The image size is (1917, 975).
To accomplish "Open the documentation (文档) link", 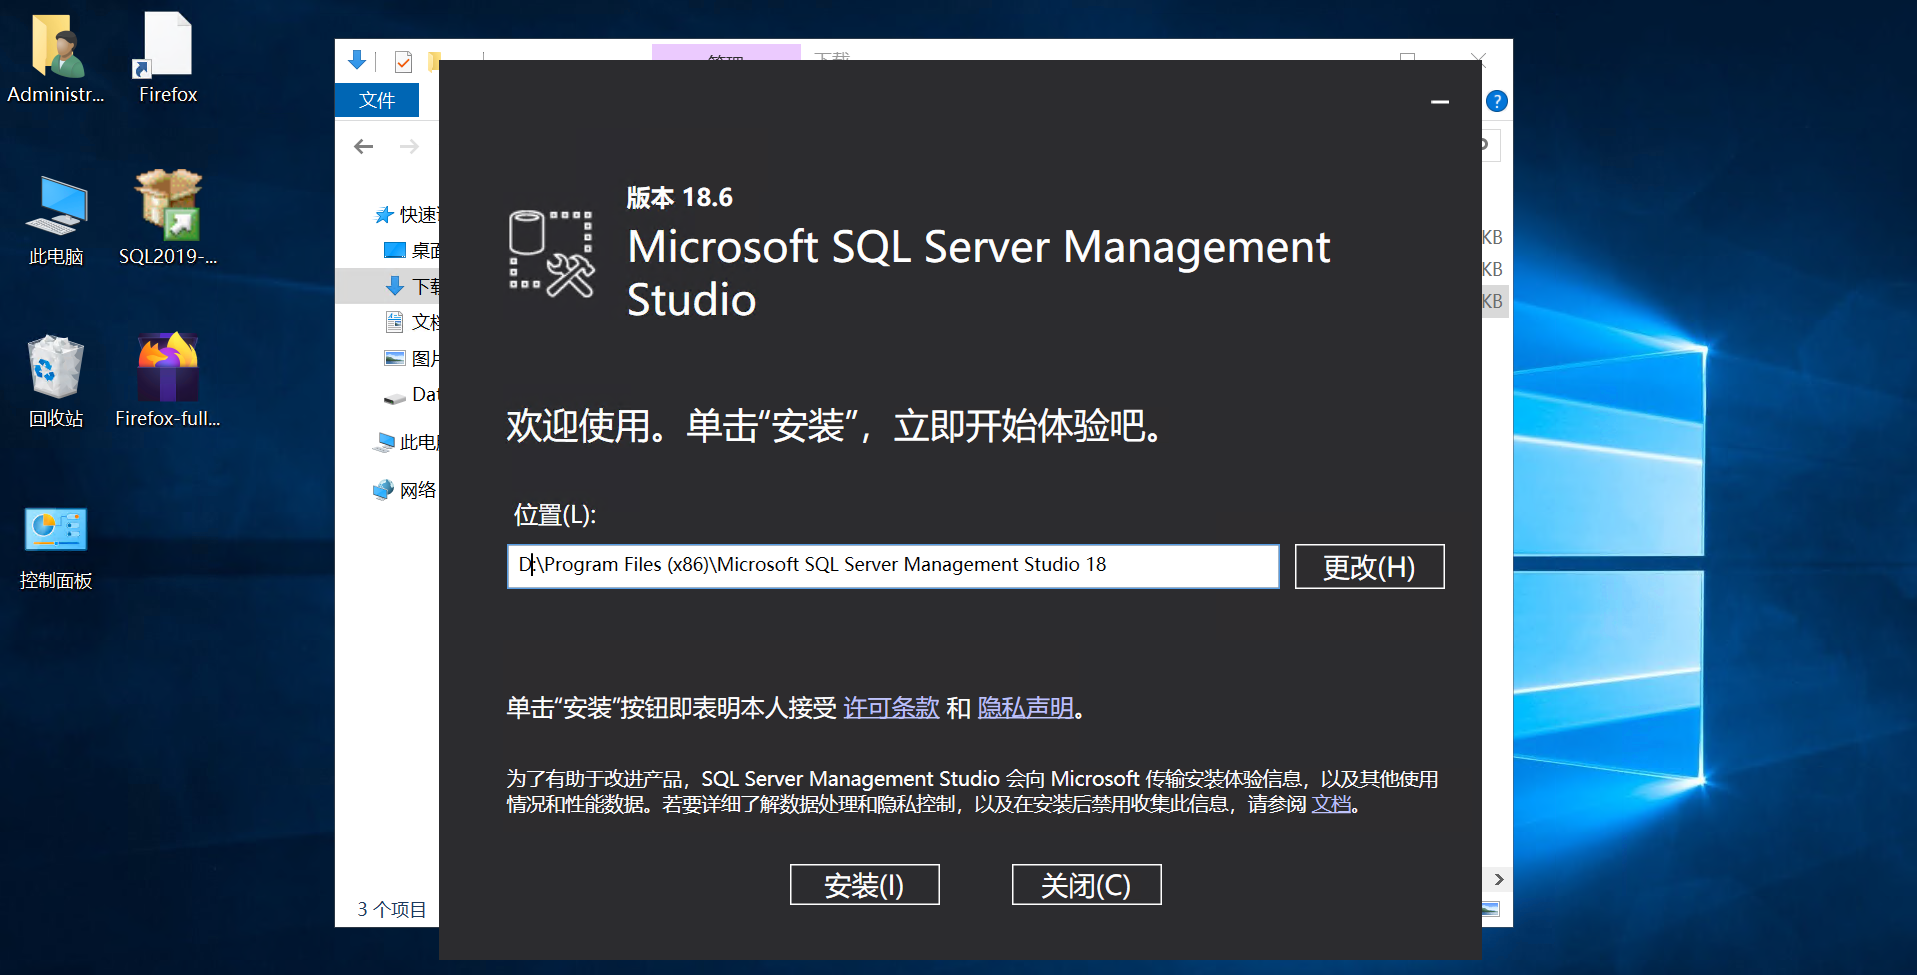I will [1331, 804].
